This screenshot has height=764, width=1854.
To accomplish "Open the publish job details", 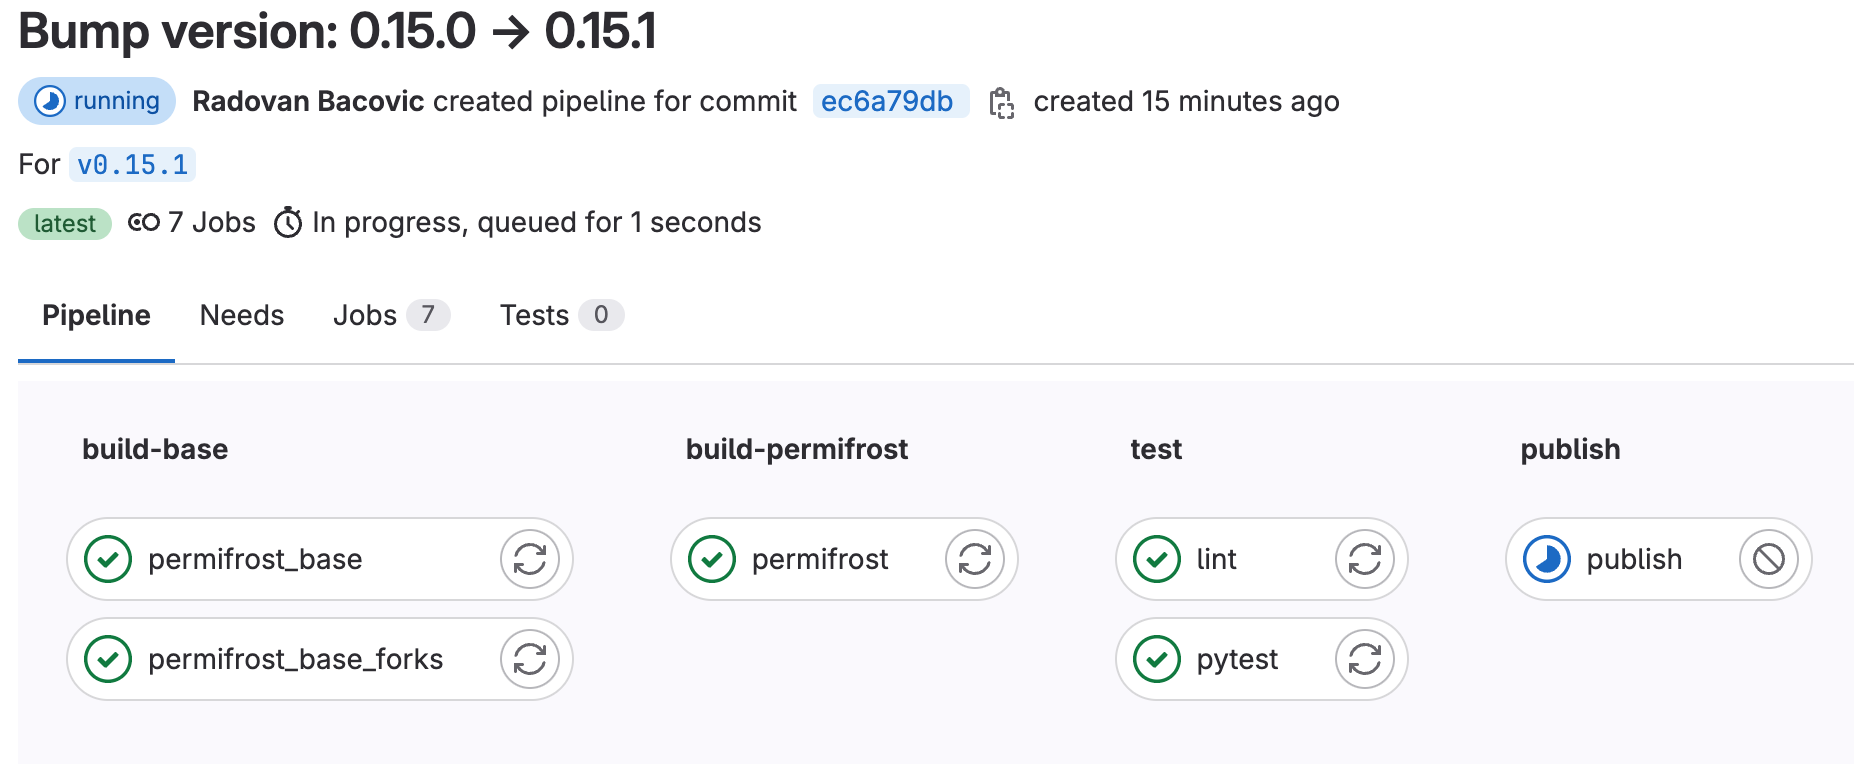I will pyautogui.click(x=1634, y=559).
